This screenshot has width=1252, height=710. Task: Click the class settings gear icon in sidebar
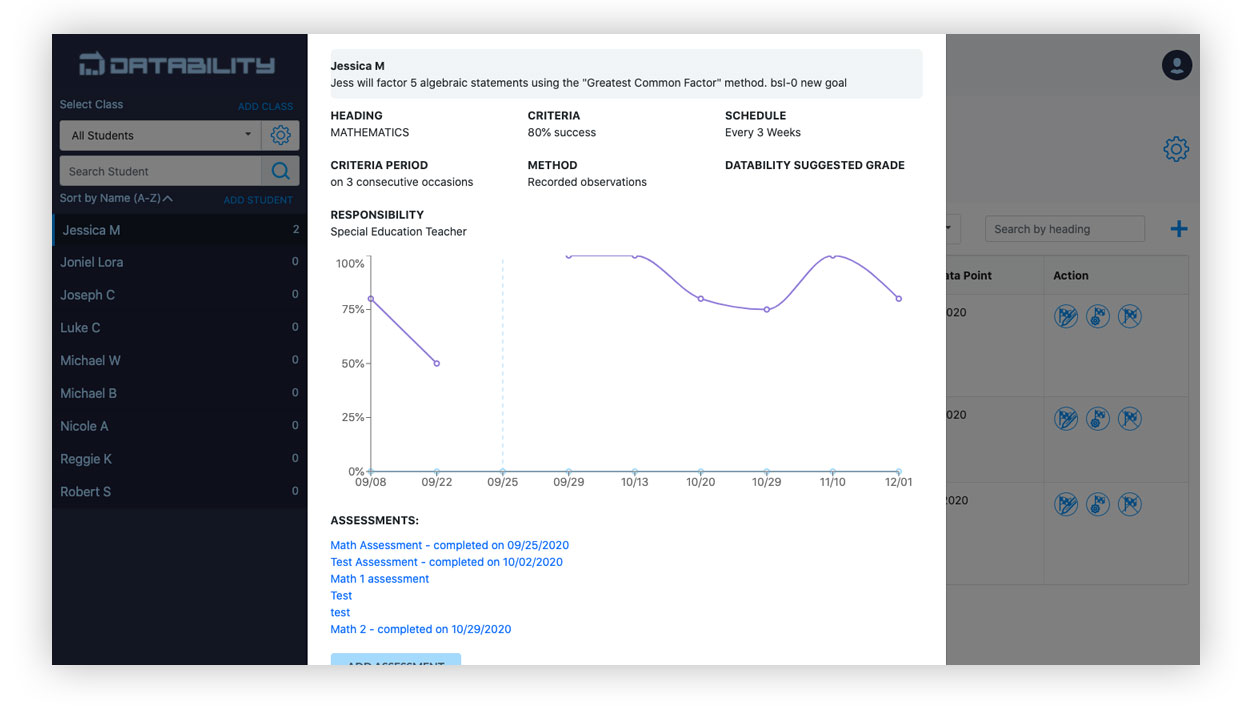coord(280,135)
